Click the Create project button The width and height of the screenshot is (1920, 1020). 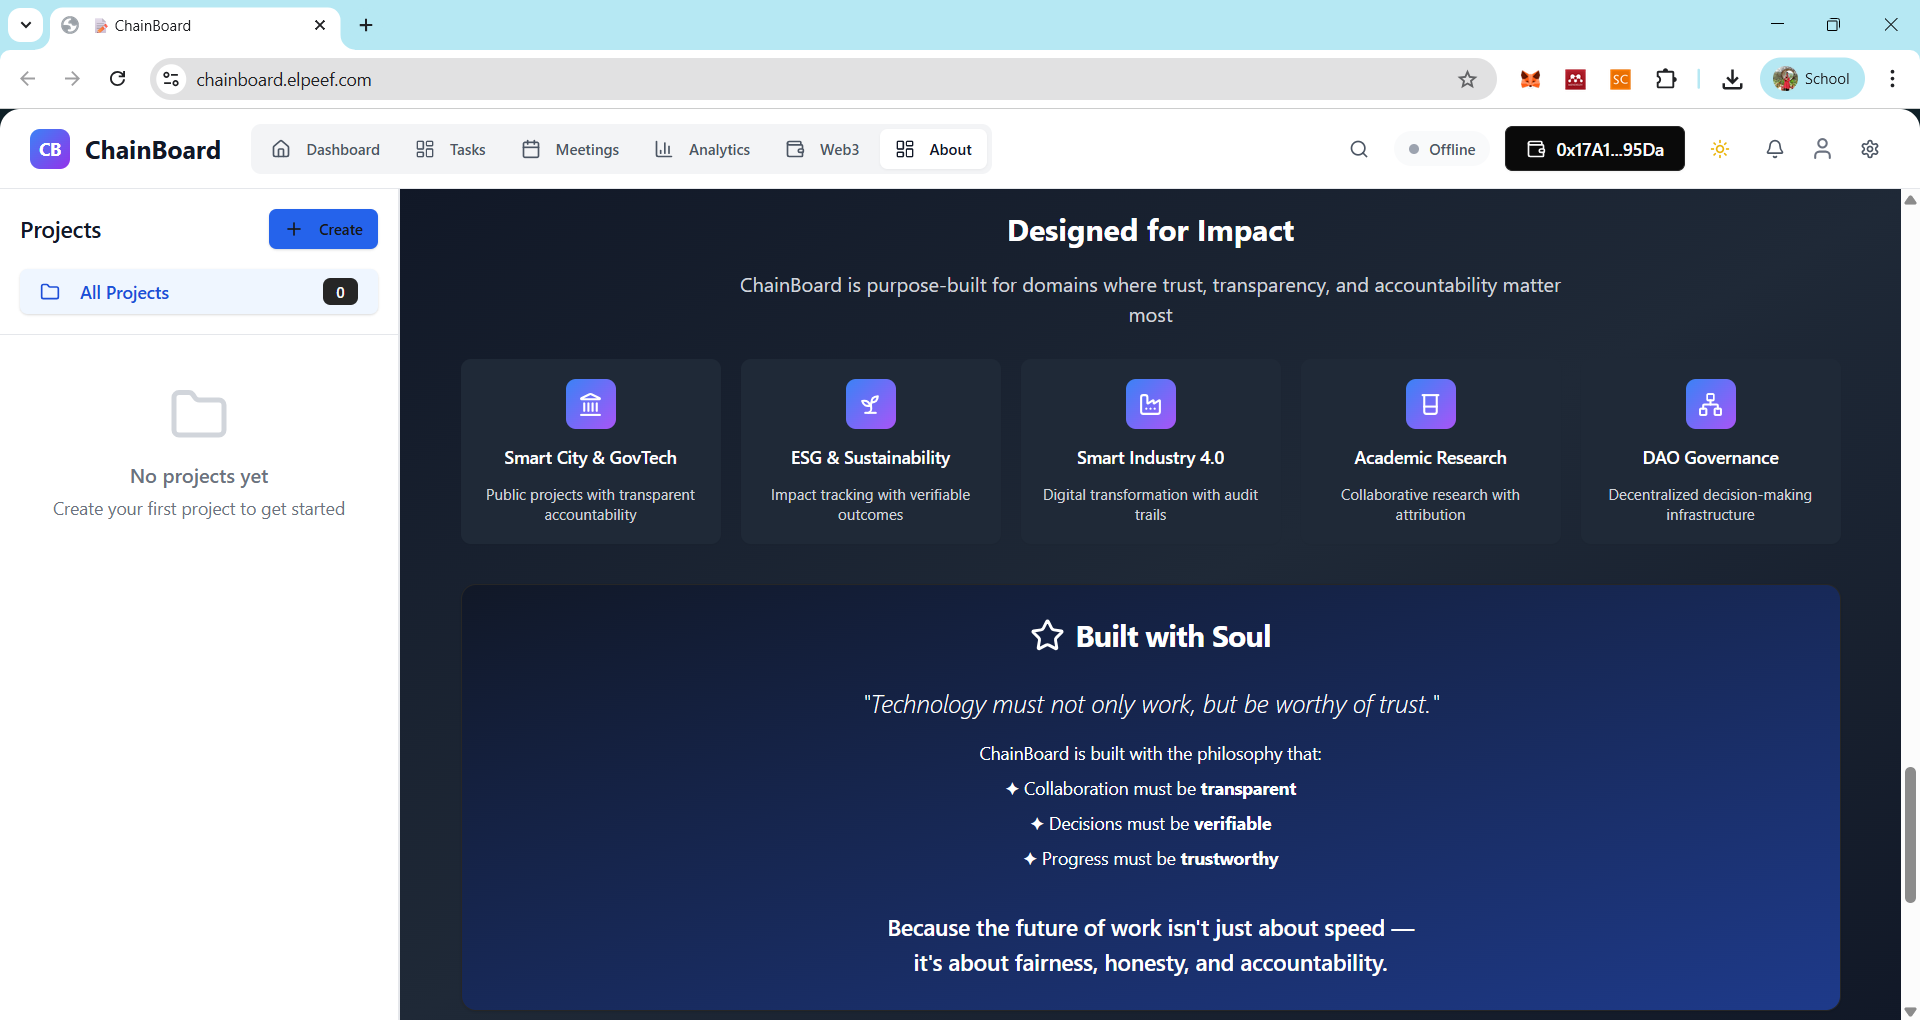[323, 229]
